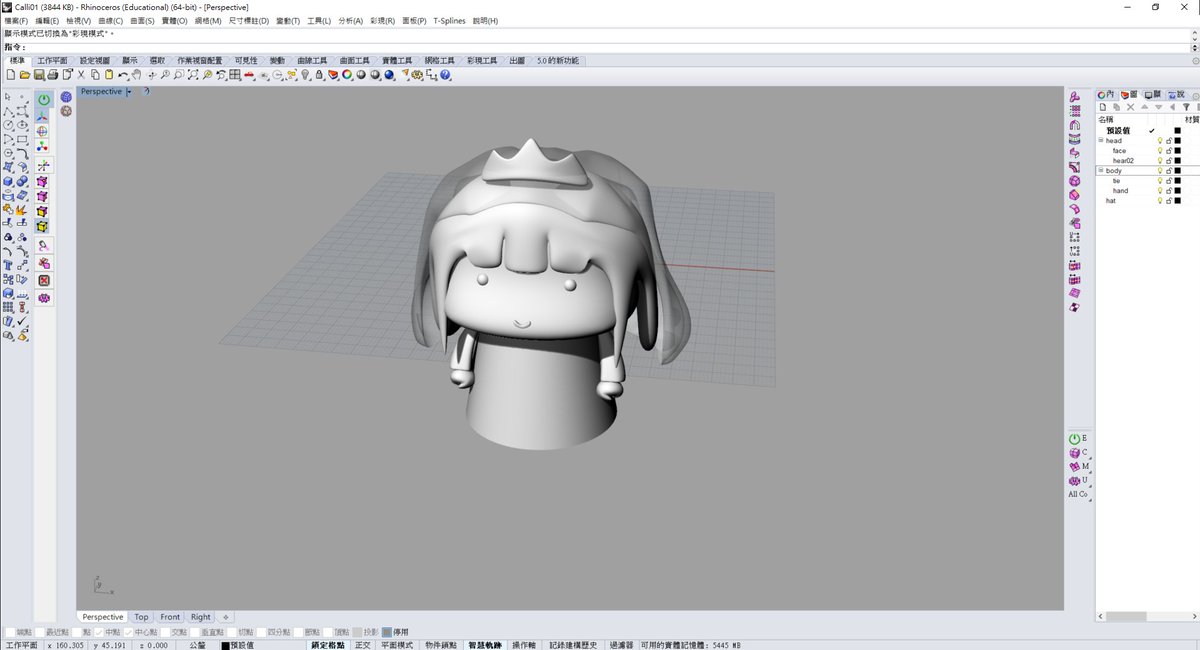Switch to the Right viewport tab
Viewport: 1200px width, 650px height.
pos(201,617)
